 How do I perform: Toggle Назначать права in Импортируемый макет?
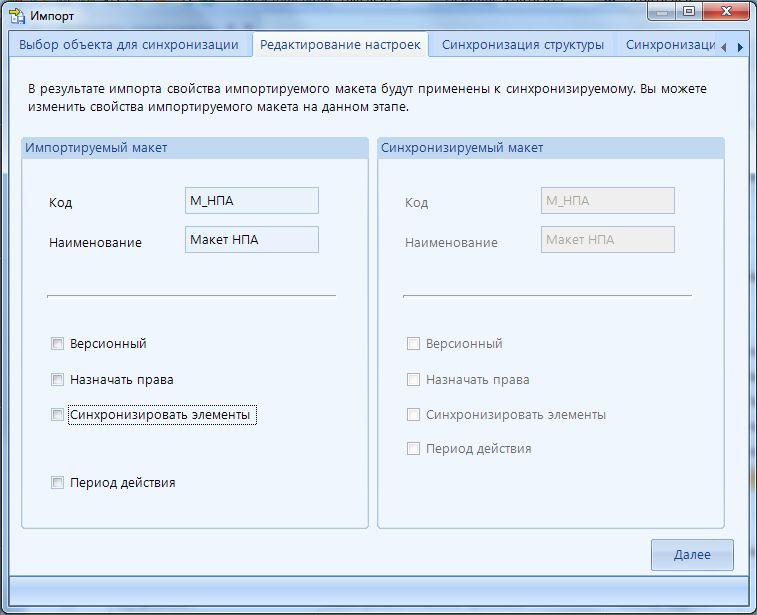[57, 380]
